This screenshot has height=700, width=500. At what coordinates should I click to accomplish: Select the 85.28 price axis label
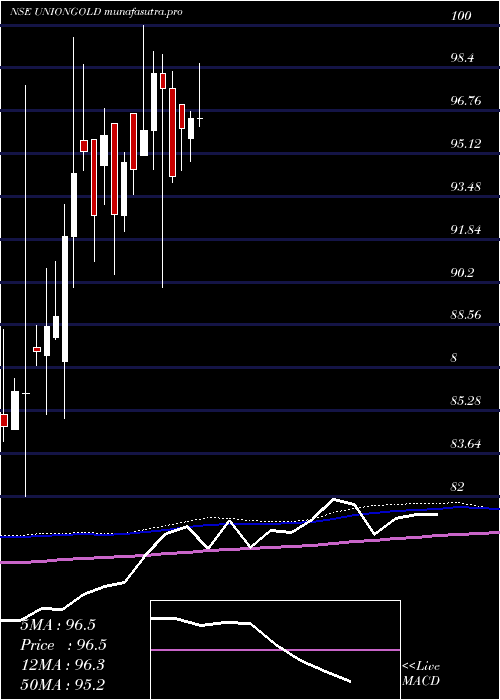click(466, 401)
